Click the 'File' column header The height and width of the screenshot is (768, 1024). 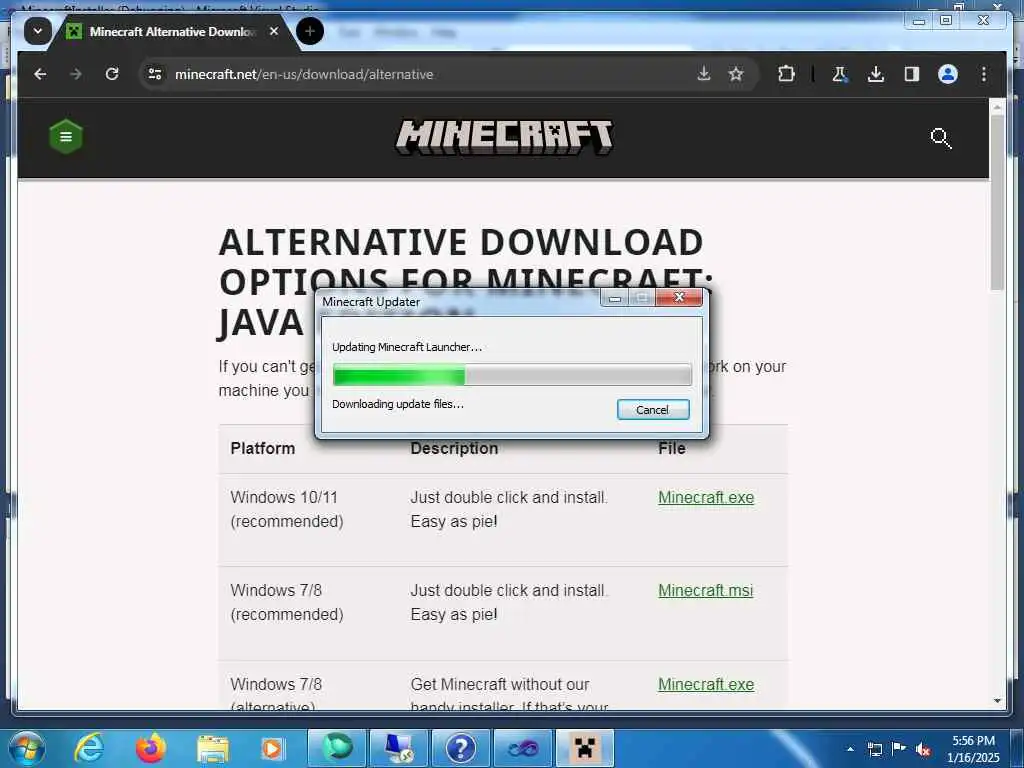672,448
